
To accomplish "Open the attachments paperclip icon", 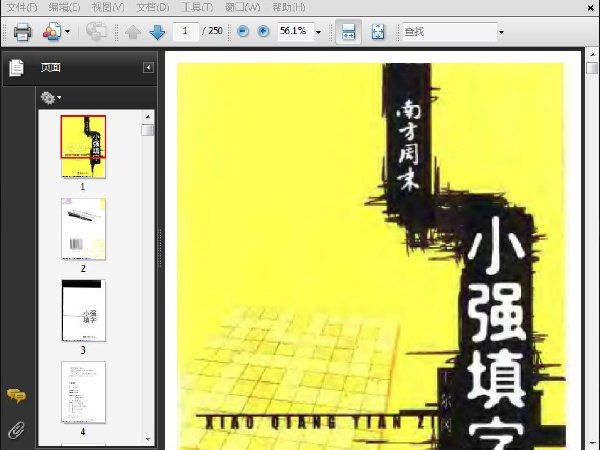I will pyautogui.click(x=16, y=430).
